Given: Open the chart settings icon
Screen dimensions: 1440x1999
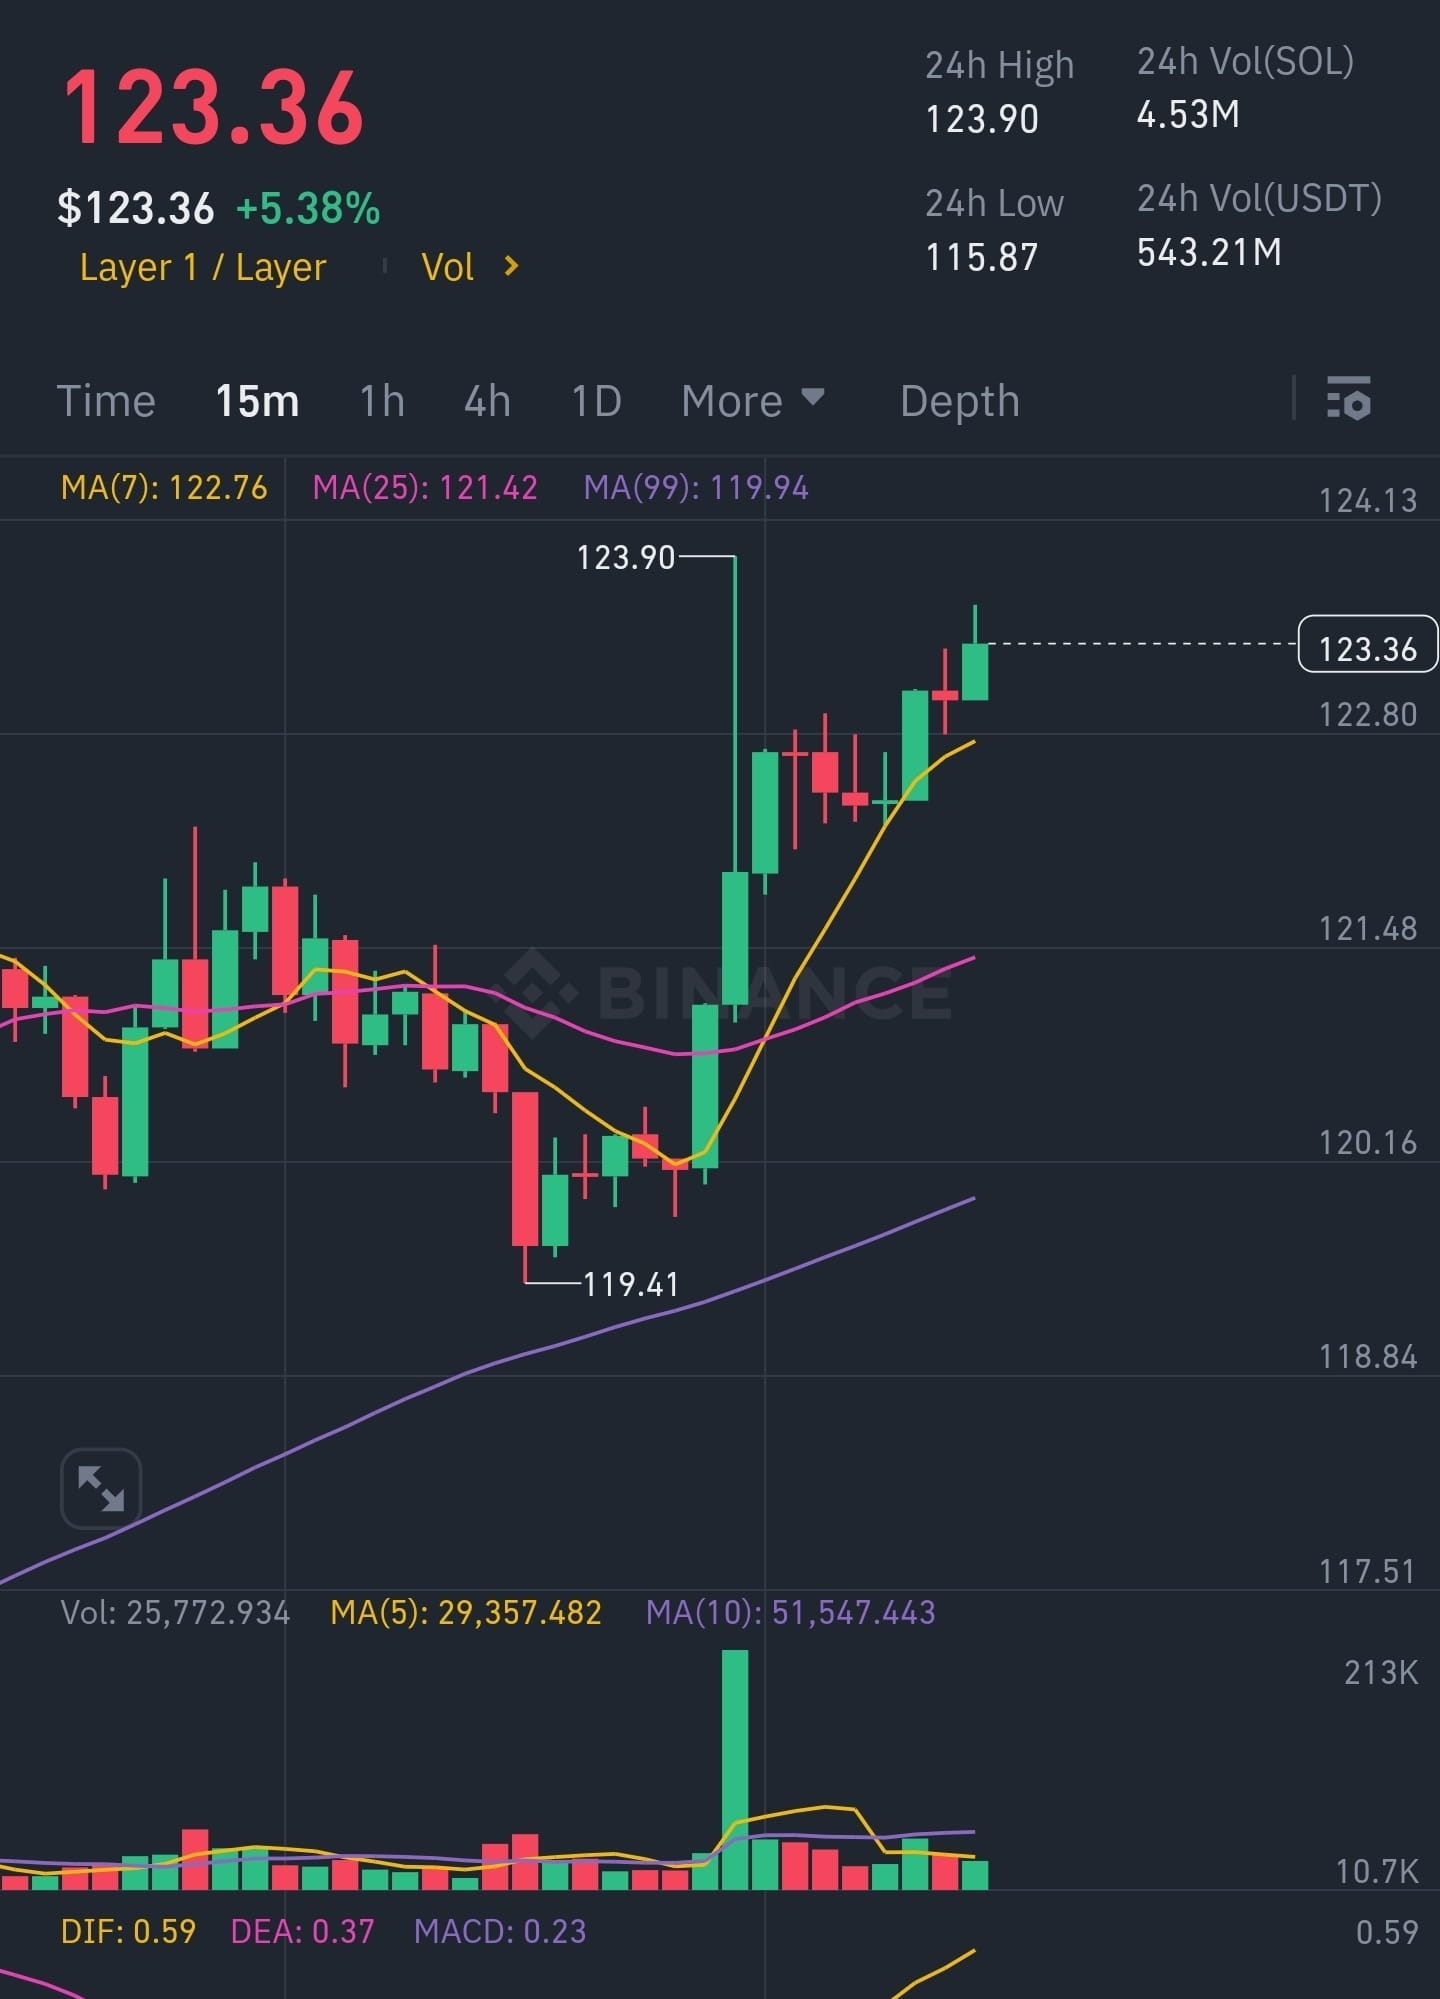Looking at the screenshot, I should point(1348,399).
